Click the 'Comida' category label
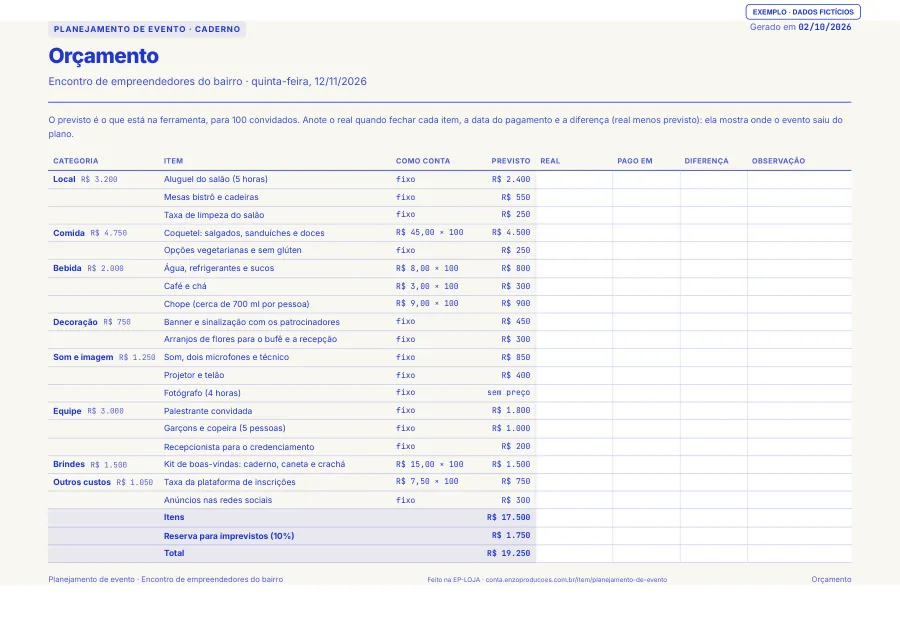This screenshot has width=900, height=637. [69, 233]
